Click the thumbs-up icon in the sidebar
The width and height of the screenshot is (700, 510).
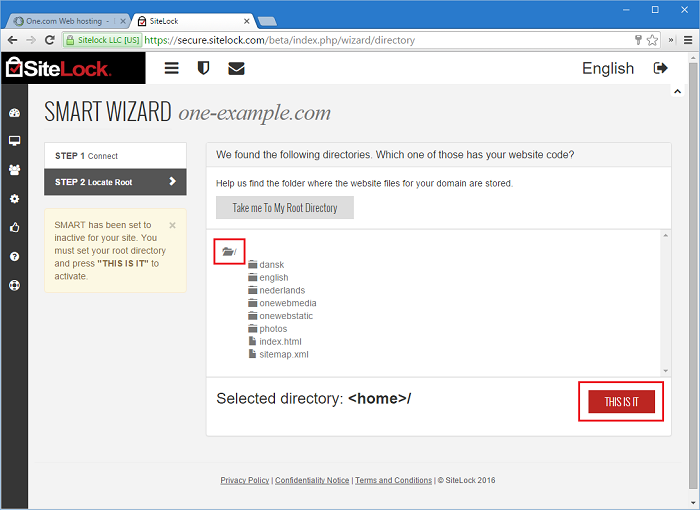point(14,227)
